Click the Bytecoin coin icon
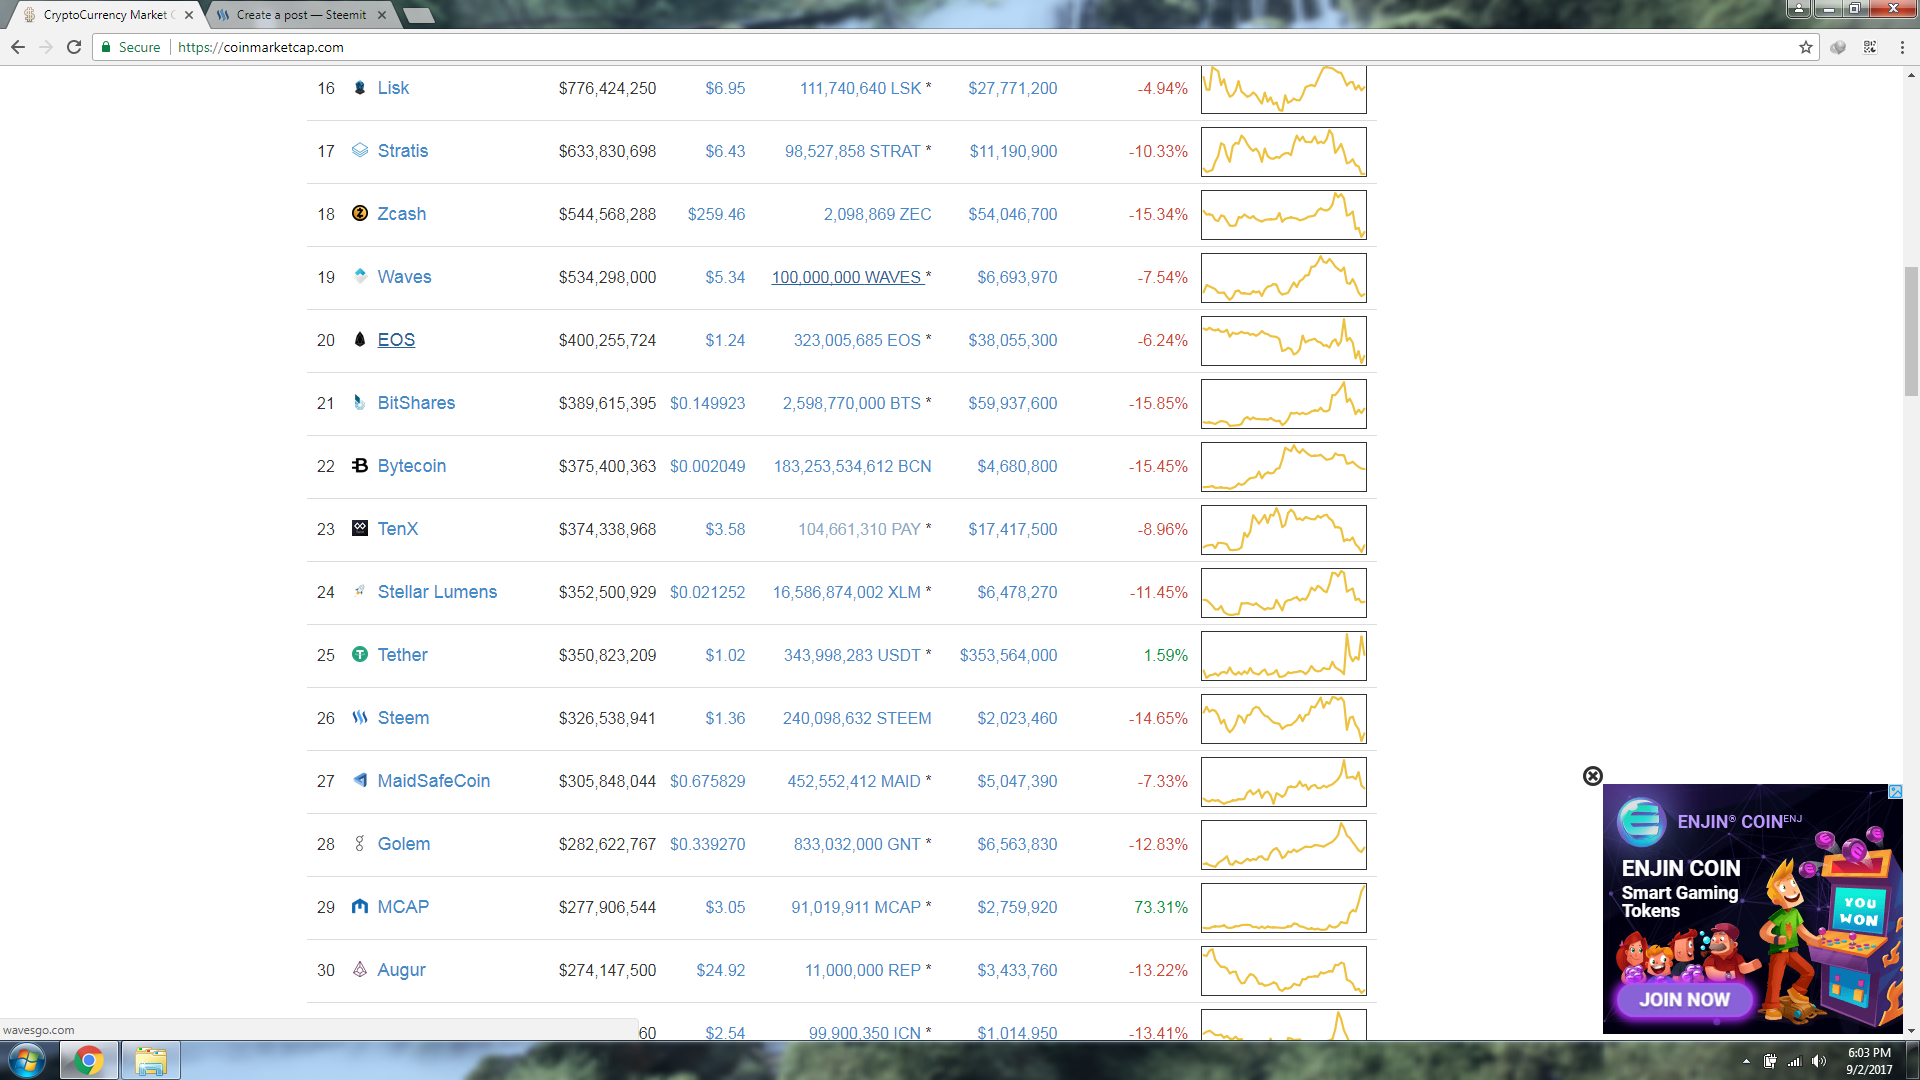Image resolution: width=1920 pixels, height=1080 pixels. (x=360, y=466)
